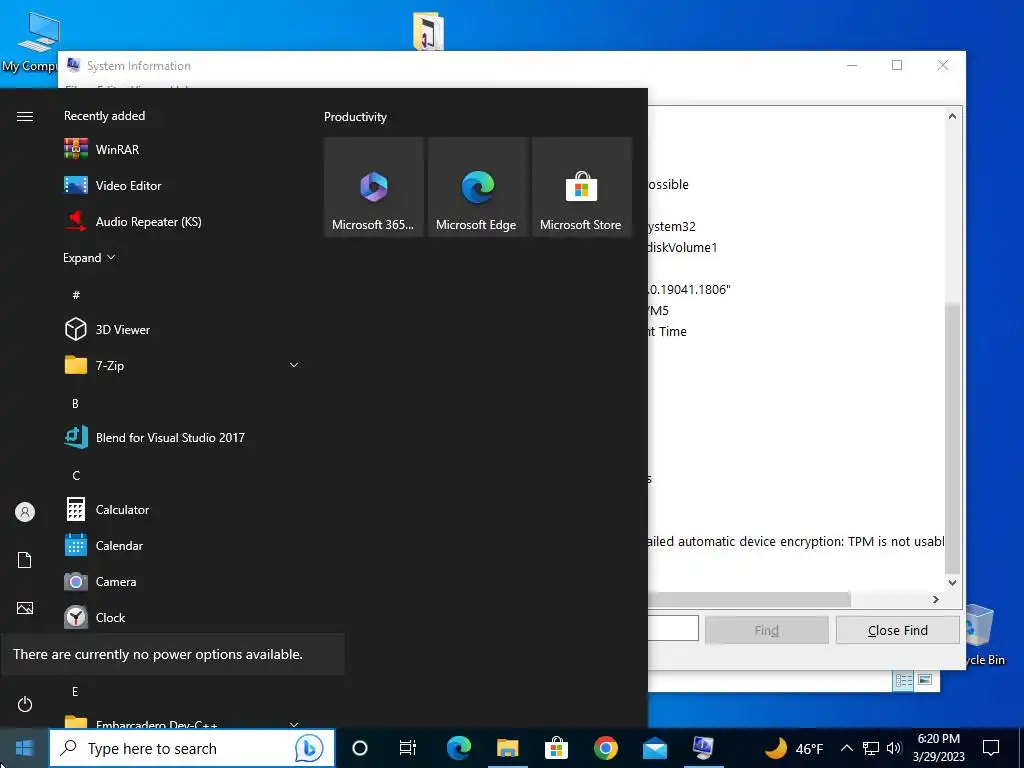The width and height of the screenshot is (1024, 768).
Task: Open the clock showing 6:20 PM
Action: pyautogui.click(x=938, y=748)
